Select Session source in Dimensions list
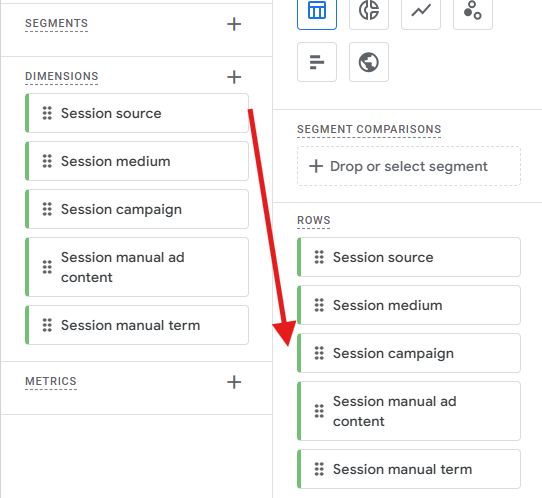 point(137,113)
